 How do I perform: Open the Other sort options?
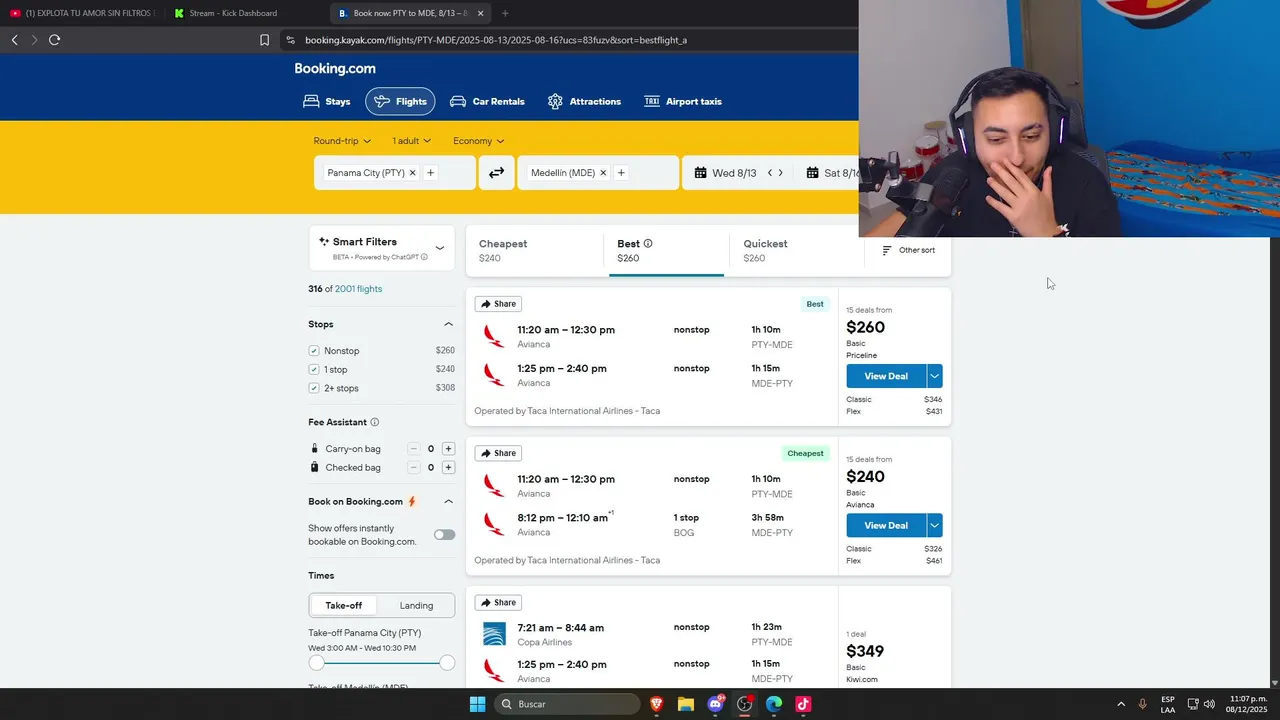pyautogui.click(x=908, y=250)
